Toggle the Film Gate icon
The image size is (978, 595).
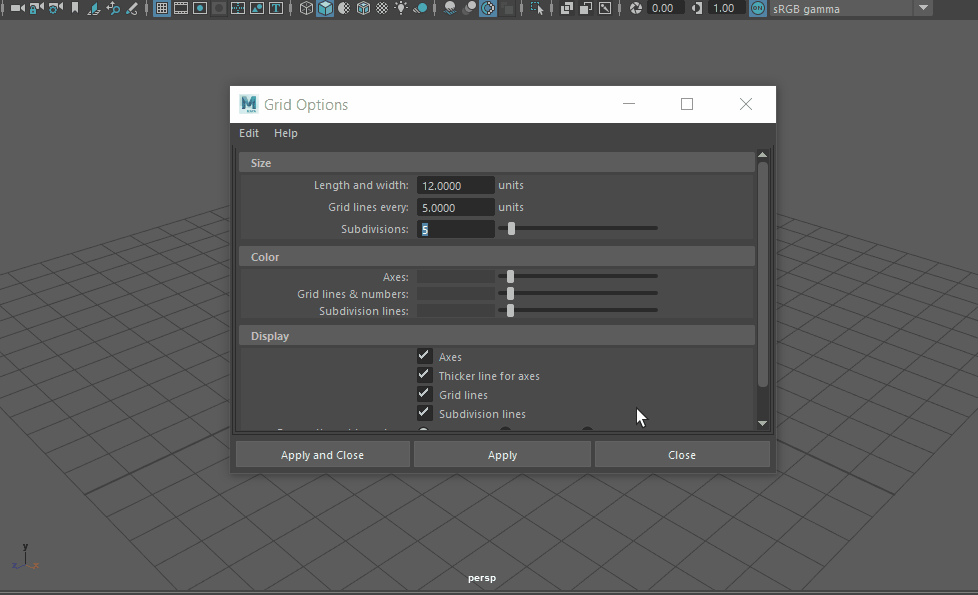tap(181, 8)
